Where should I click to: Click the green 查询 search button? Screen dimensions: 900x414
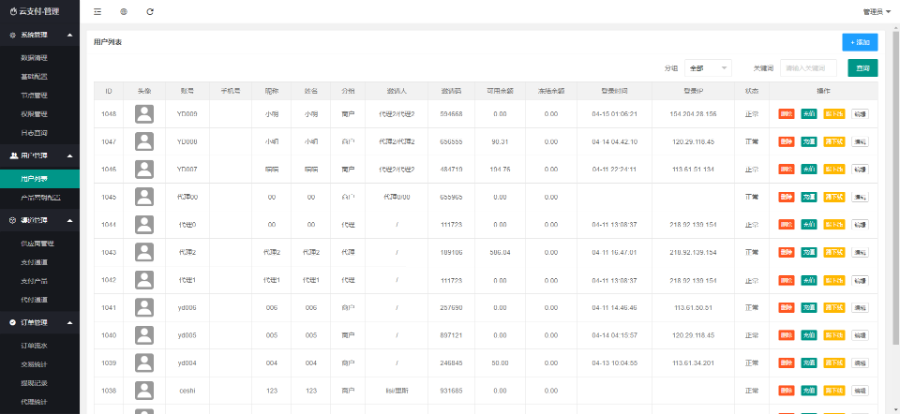(862, 68)
